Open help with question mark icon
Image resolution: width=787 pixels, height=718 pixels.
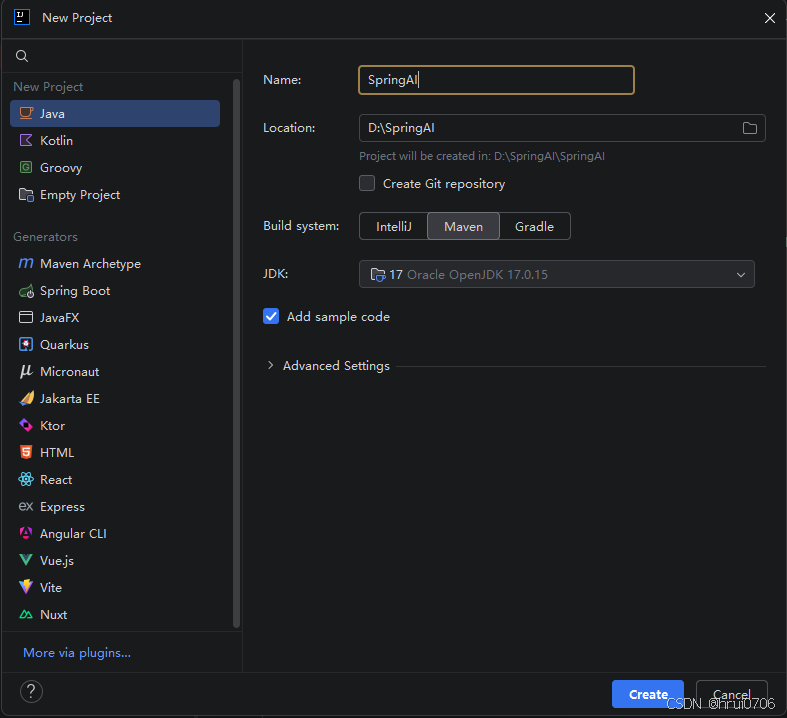(31, 691)
